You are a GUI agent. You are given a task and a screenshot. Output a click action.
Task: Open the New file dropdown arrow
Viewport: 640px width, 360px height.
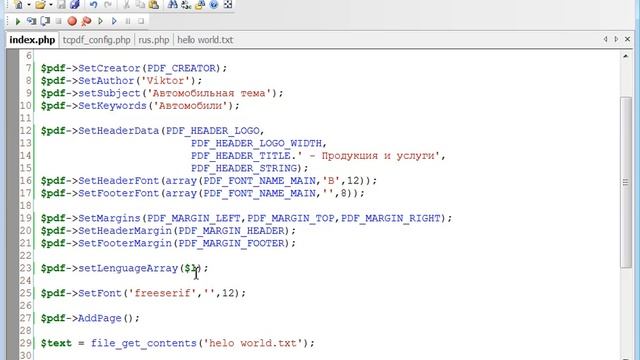pos(29,5)
